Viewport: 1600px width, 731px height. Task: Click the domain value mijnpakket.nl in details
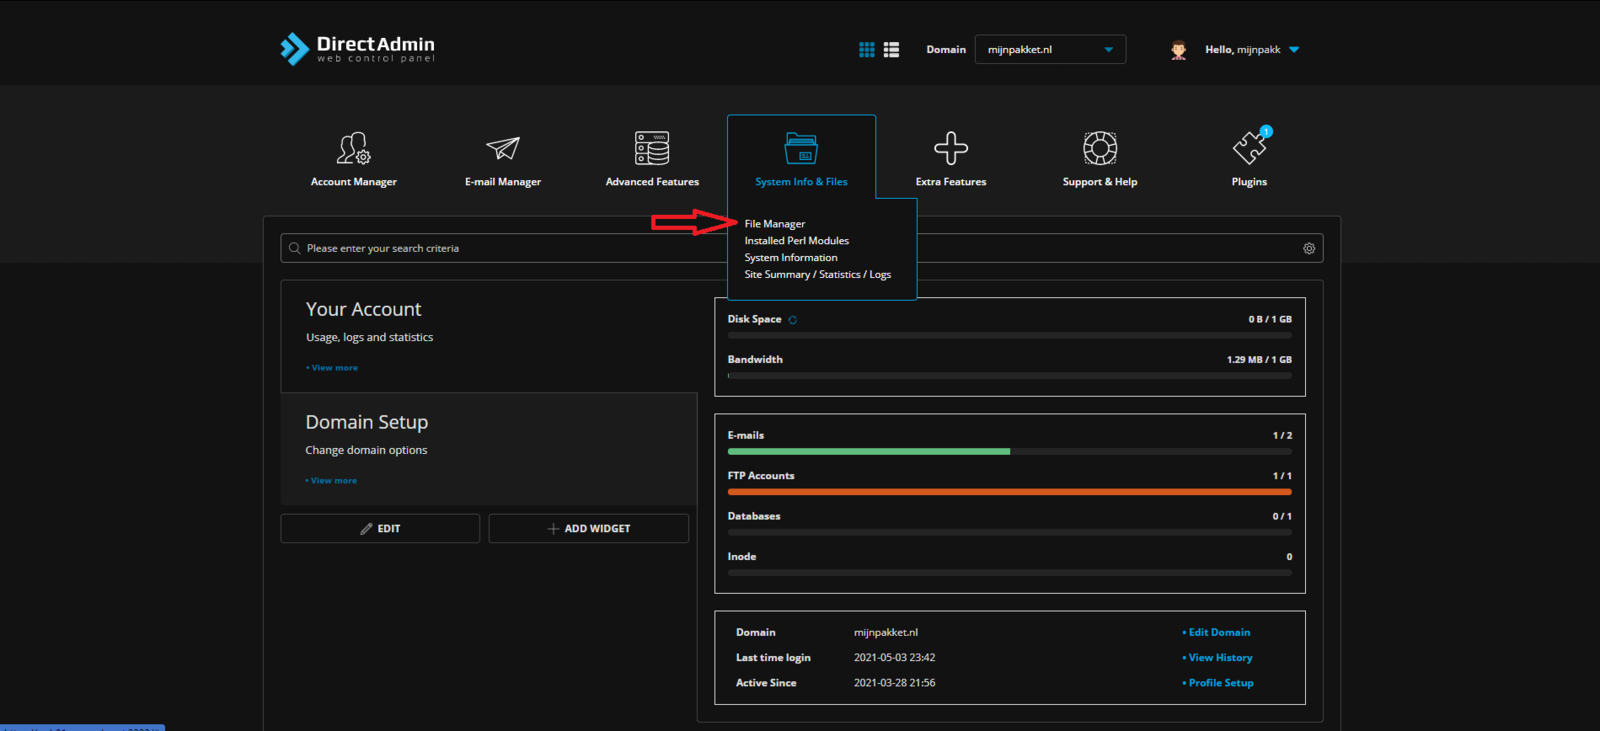(x=886, y=633)
